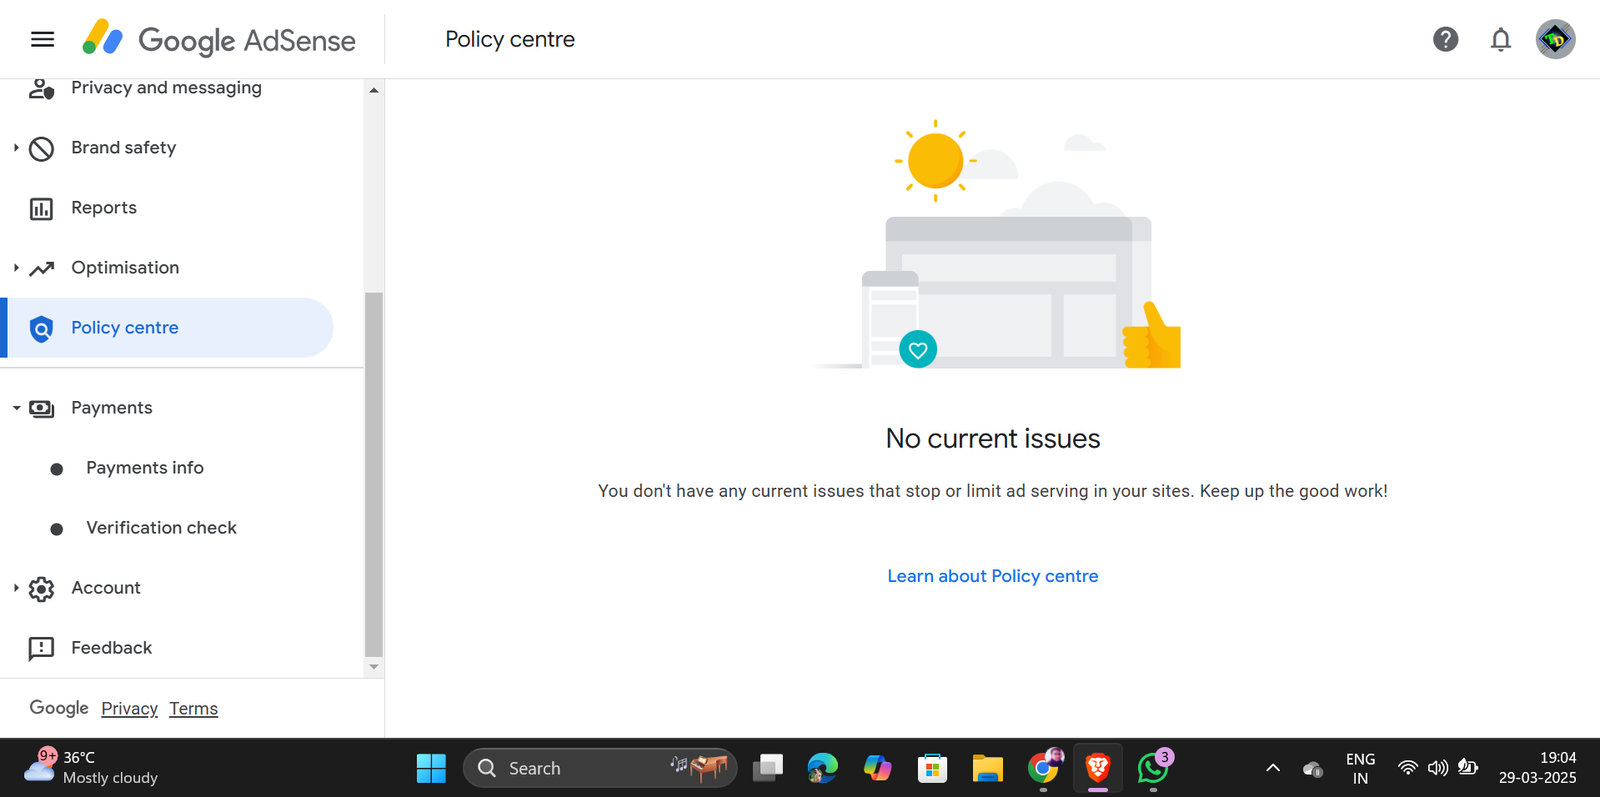Click the Reports chart icon
Screen dimensions: 1600x797
(41, 208)
